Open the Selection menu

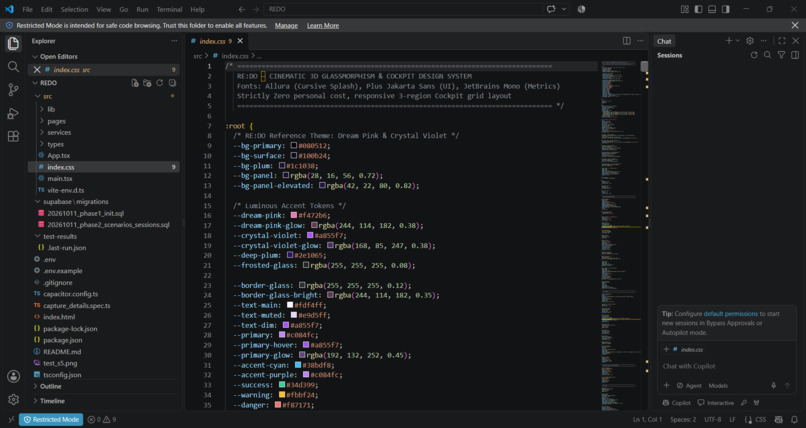[75, 9]
